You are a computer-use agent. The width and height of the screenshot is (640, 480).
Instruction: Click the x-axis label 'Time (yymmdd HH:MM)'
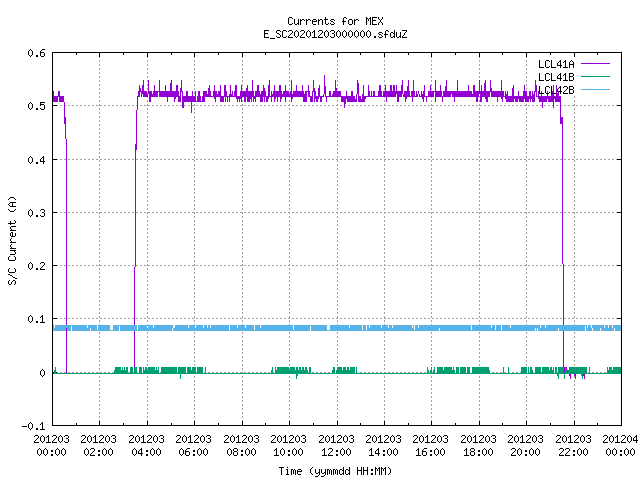pos(335,471)
